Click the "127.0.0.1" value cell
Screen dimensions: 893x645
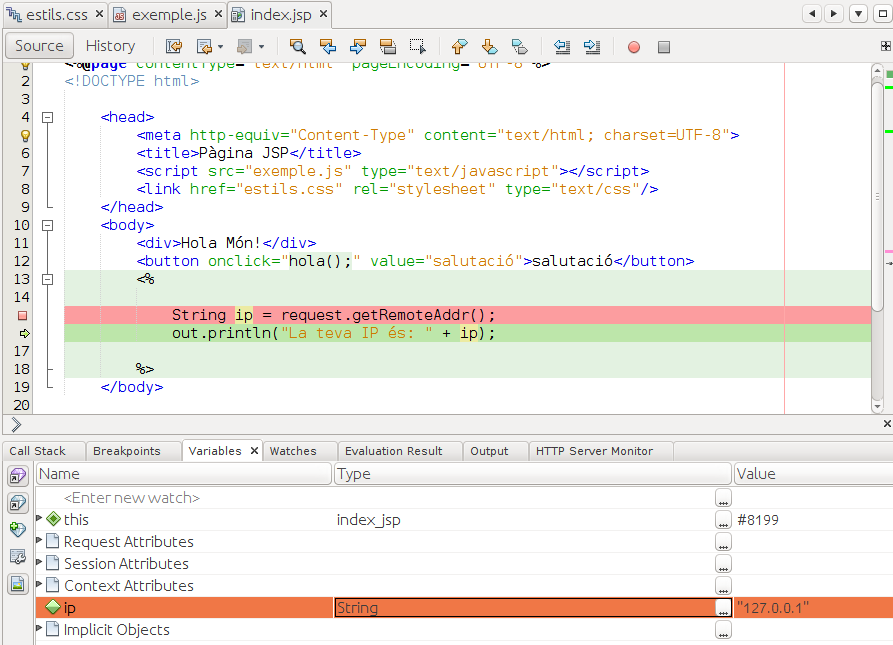(x=813, y=608)
